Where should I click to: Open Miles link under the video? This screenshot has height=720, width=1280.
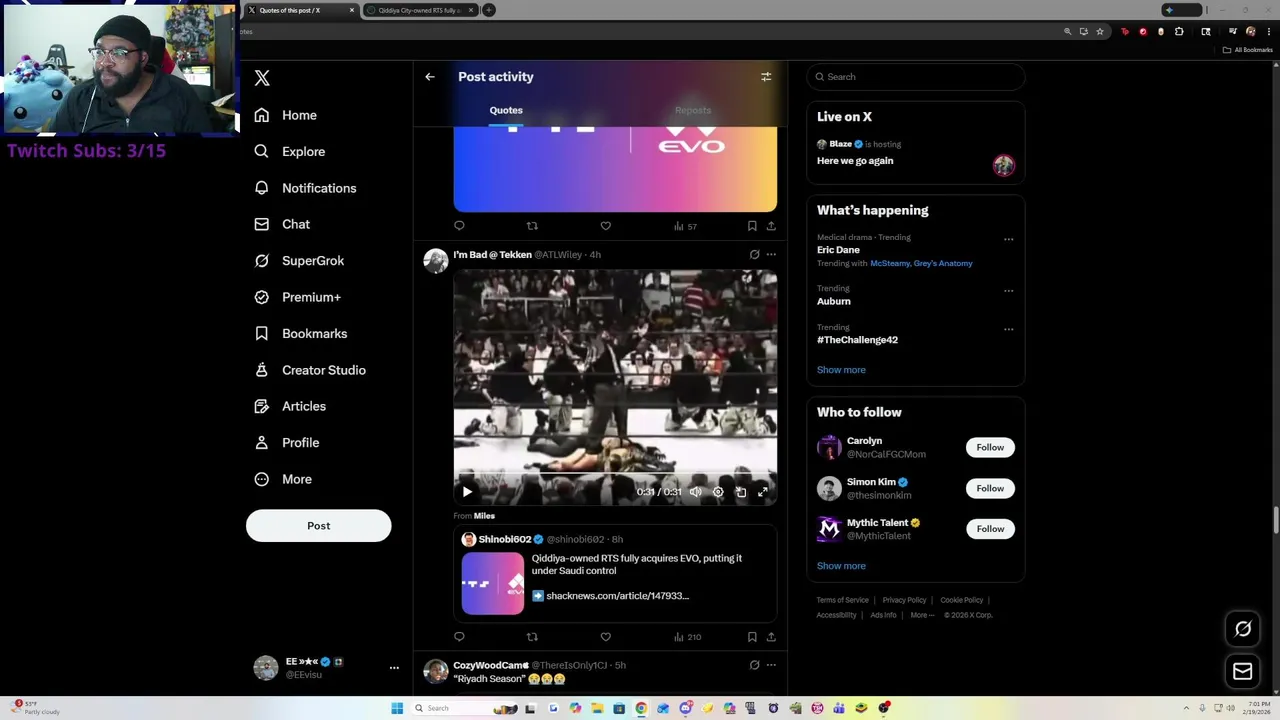(x=484, y=516)
